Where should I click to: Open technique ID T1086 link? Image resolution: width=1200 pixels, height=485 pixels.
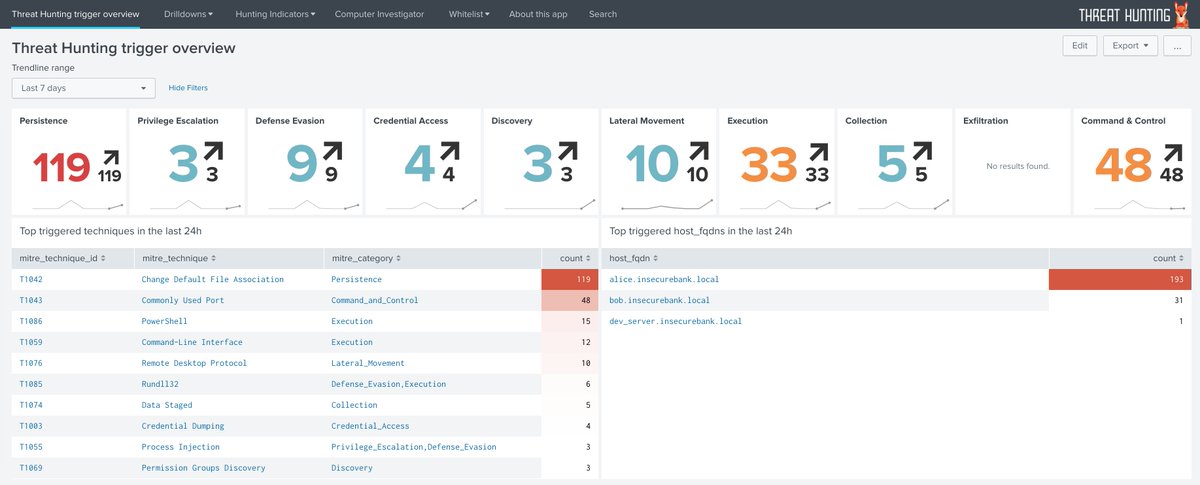click(x=32, y=321)
